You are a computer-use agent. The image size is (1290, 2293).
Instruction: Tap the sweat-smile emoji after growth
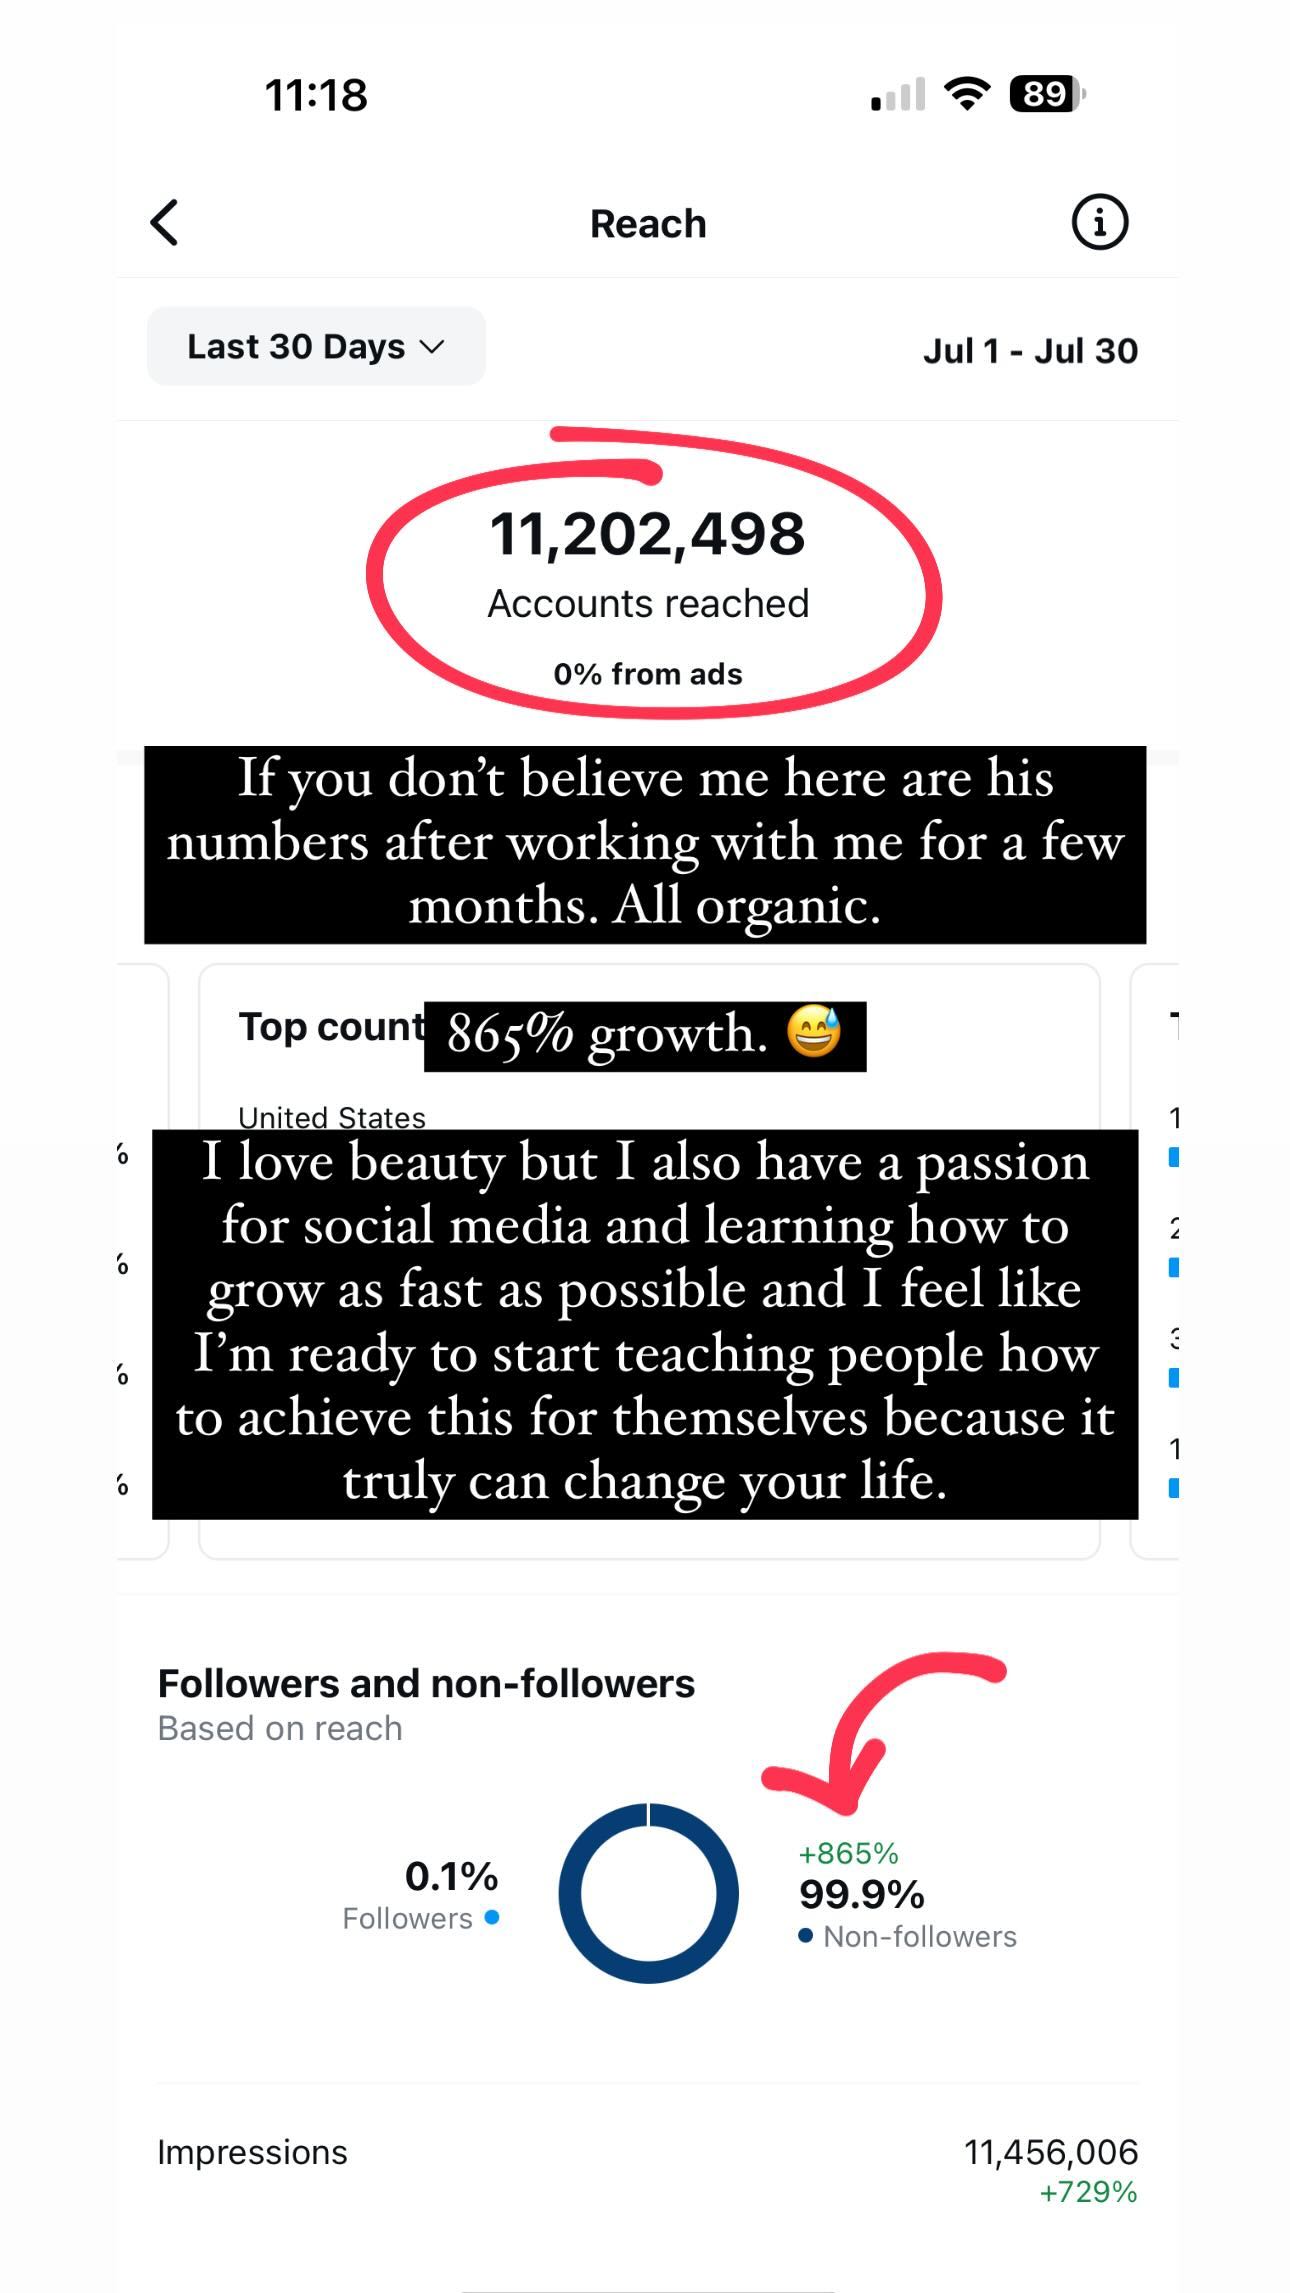click(x=814, y=1032)
